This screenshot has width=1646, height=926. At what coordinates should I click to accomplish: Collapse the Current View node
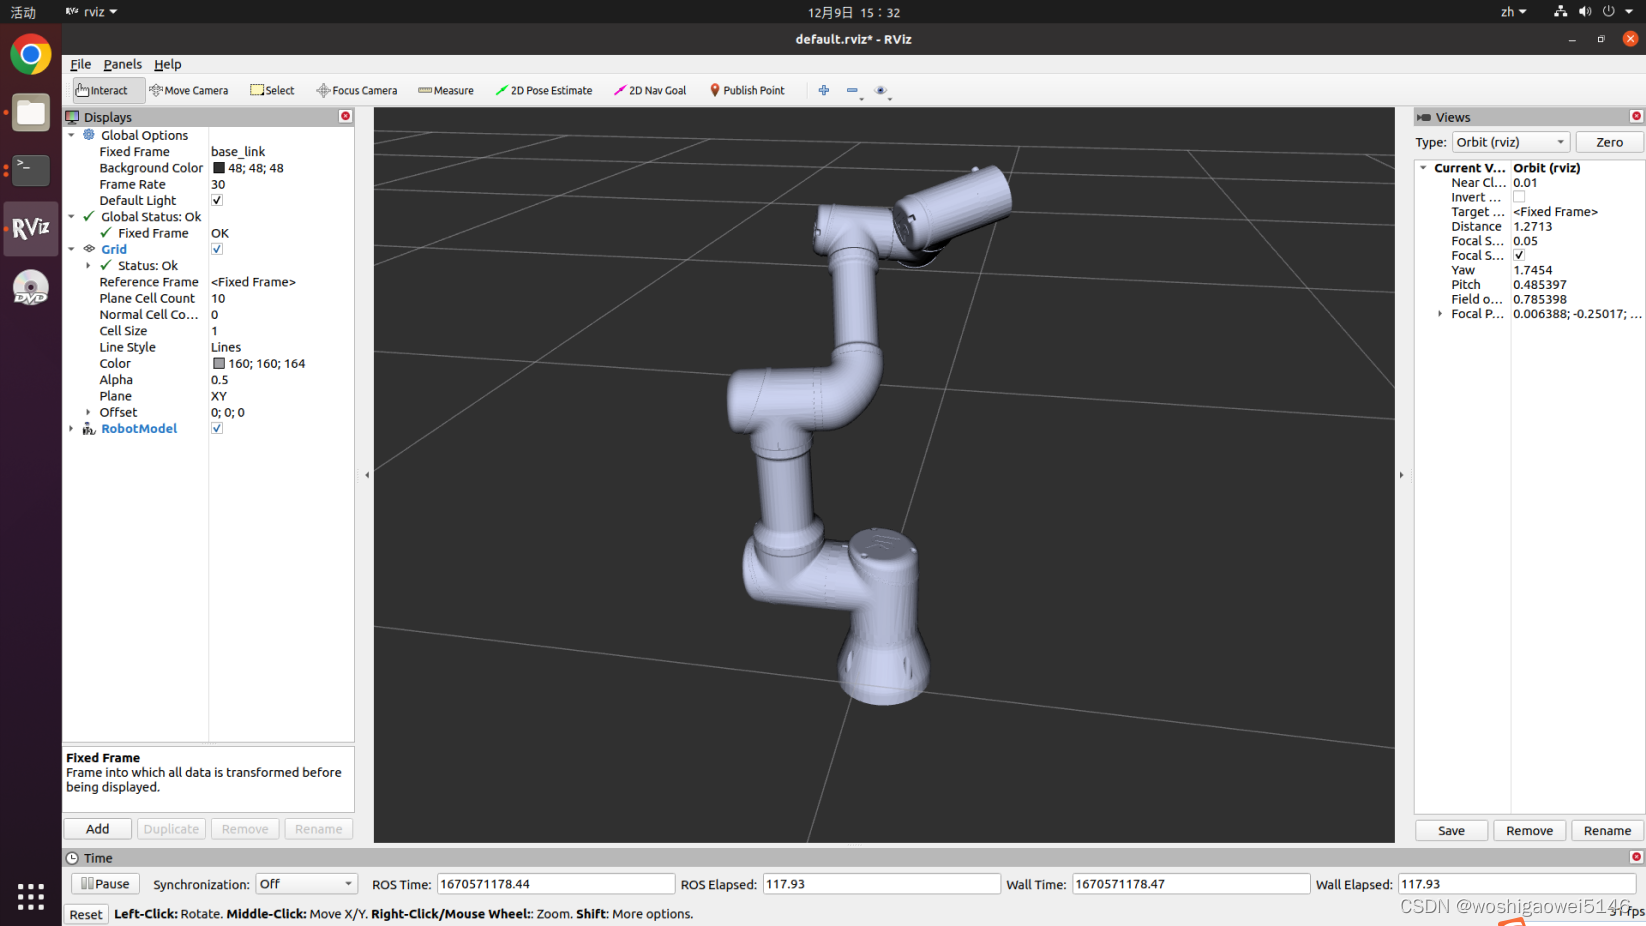click(1423, 168)
